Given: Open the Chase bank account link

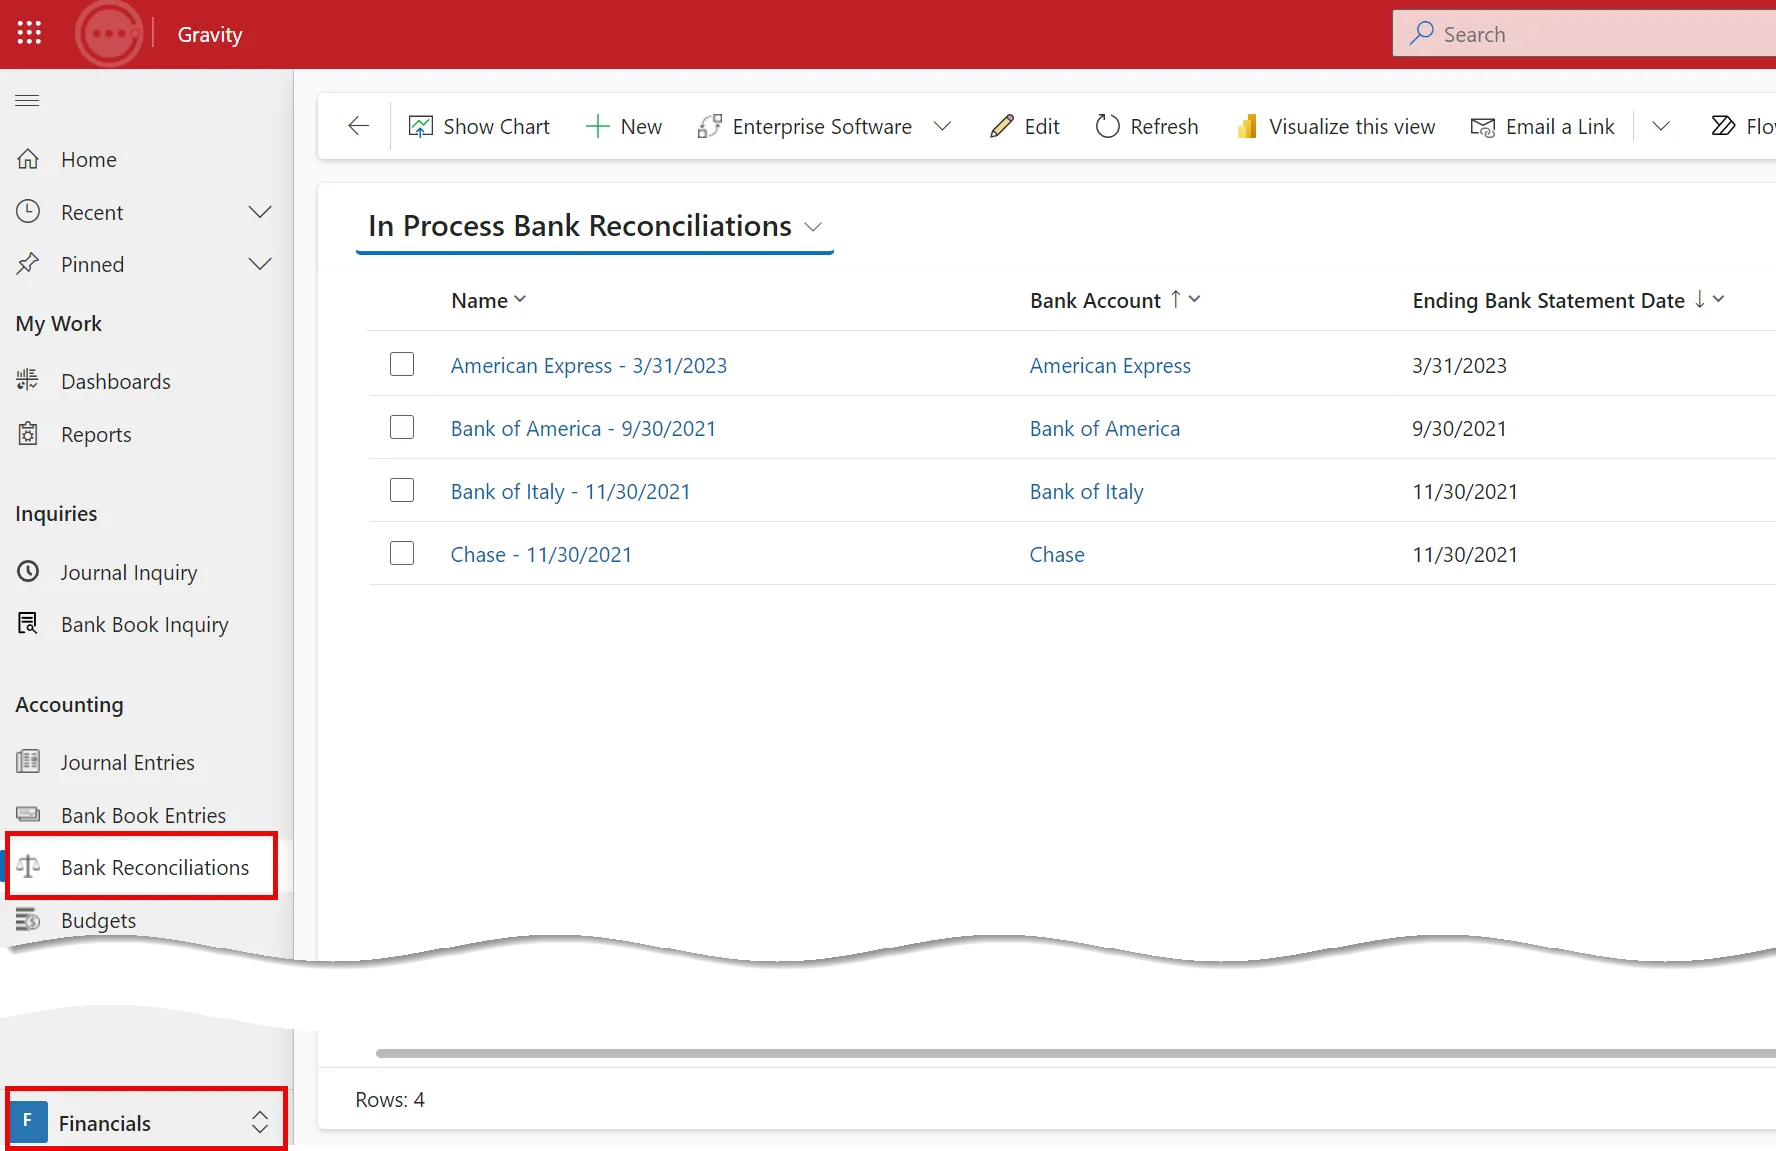Looking at the screenshot, I should (1057, 554).
